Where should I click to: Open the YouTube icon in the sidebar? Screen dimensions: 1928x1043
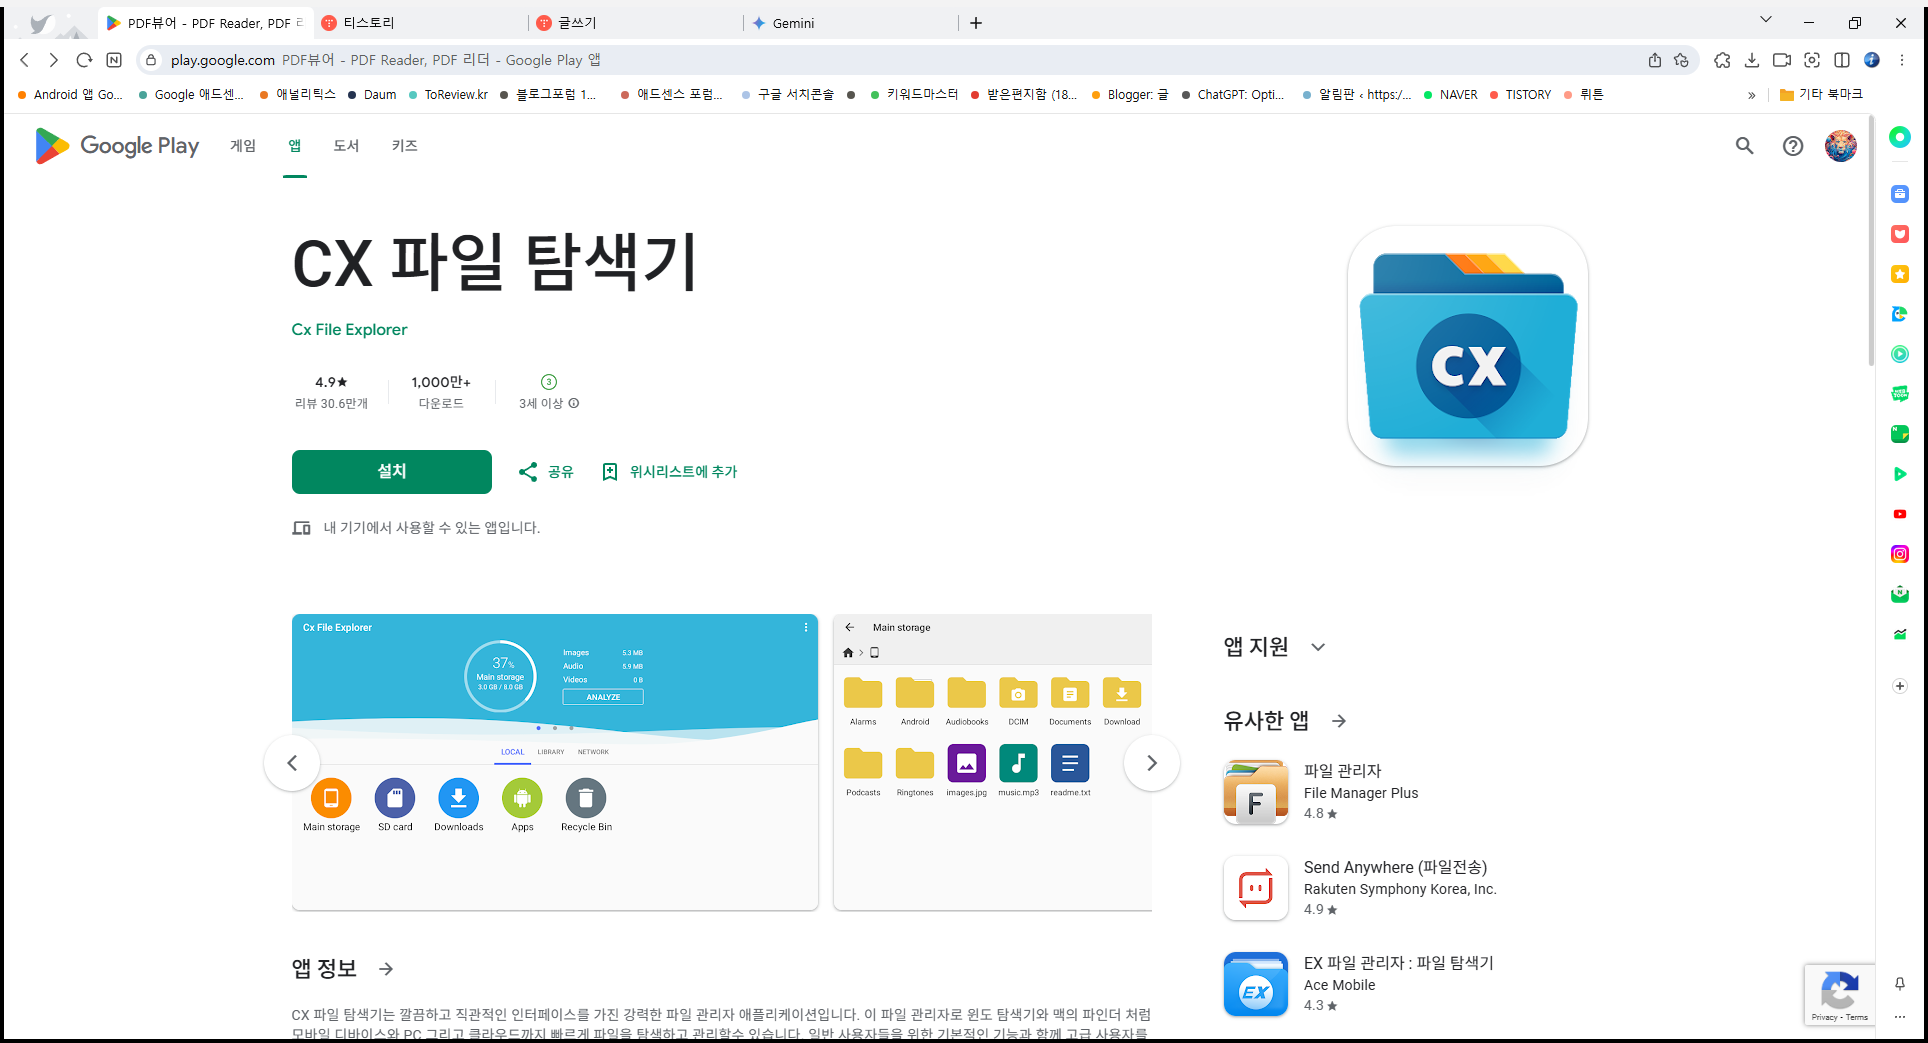point(1900,514)
